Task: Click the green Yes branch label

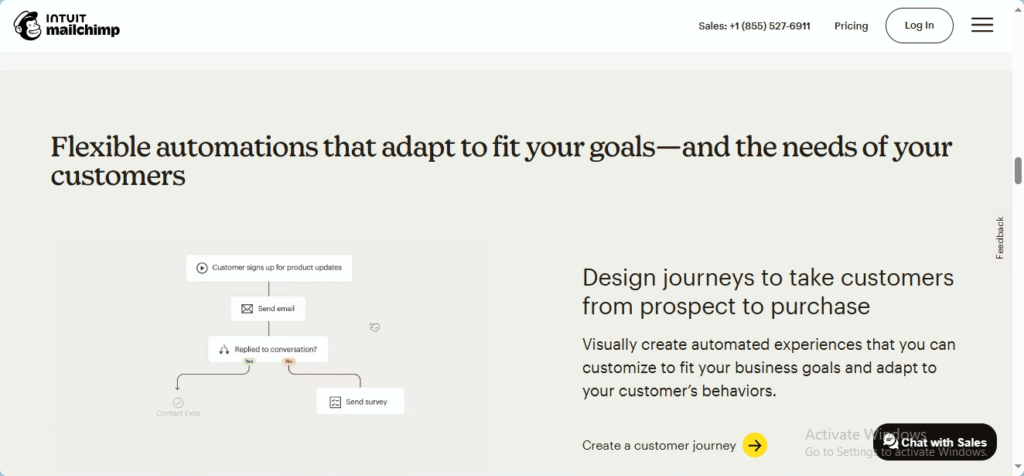Action: coord(248,361)
